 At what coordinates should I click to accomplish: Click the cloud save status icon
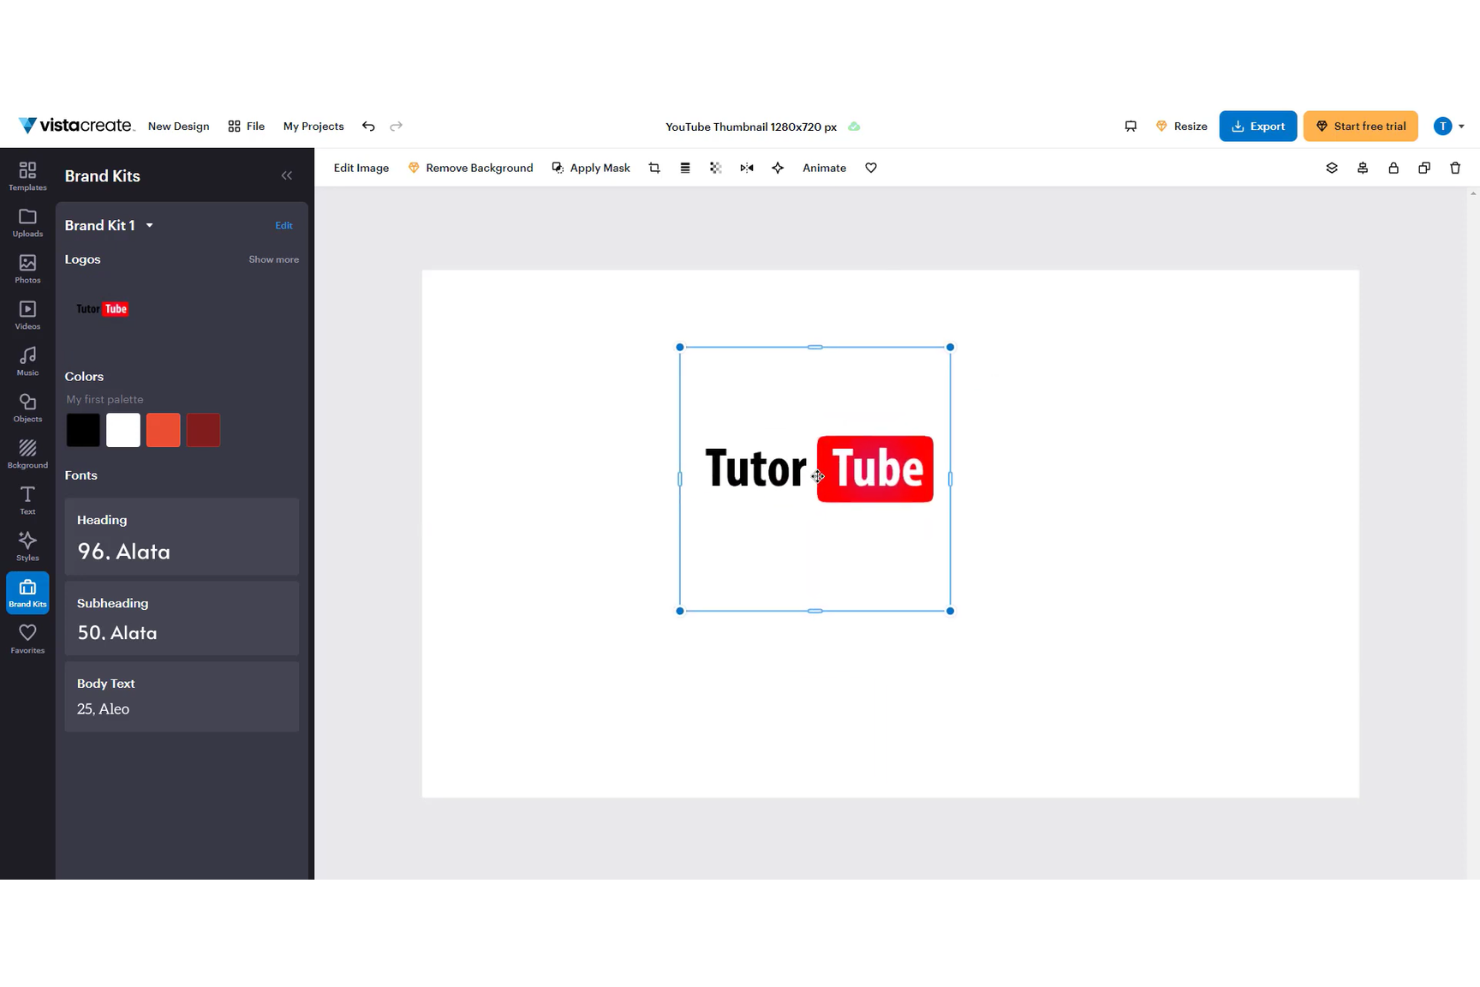[x=854, y=127]
